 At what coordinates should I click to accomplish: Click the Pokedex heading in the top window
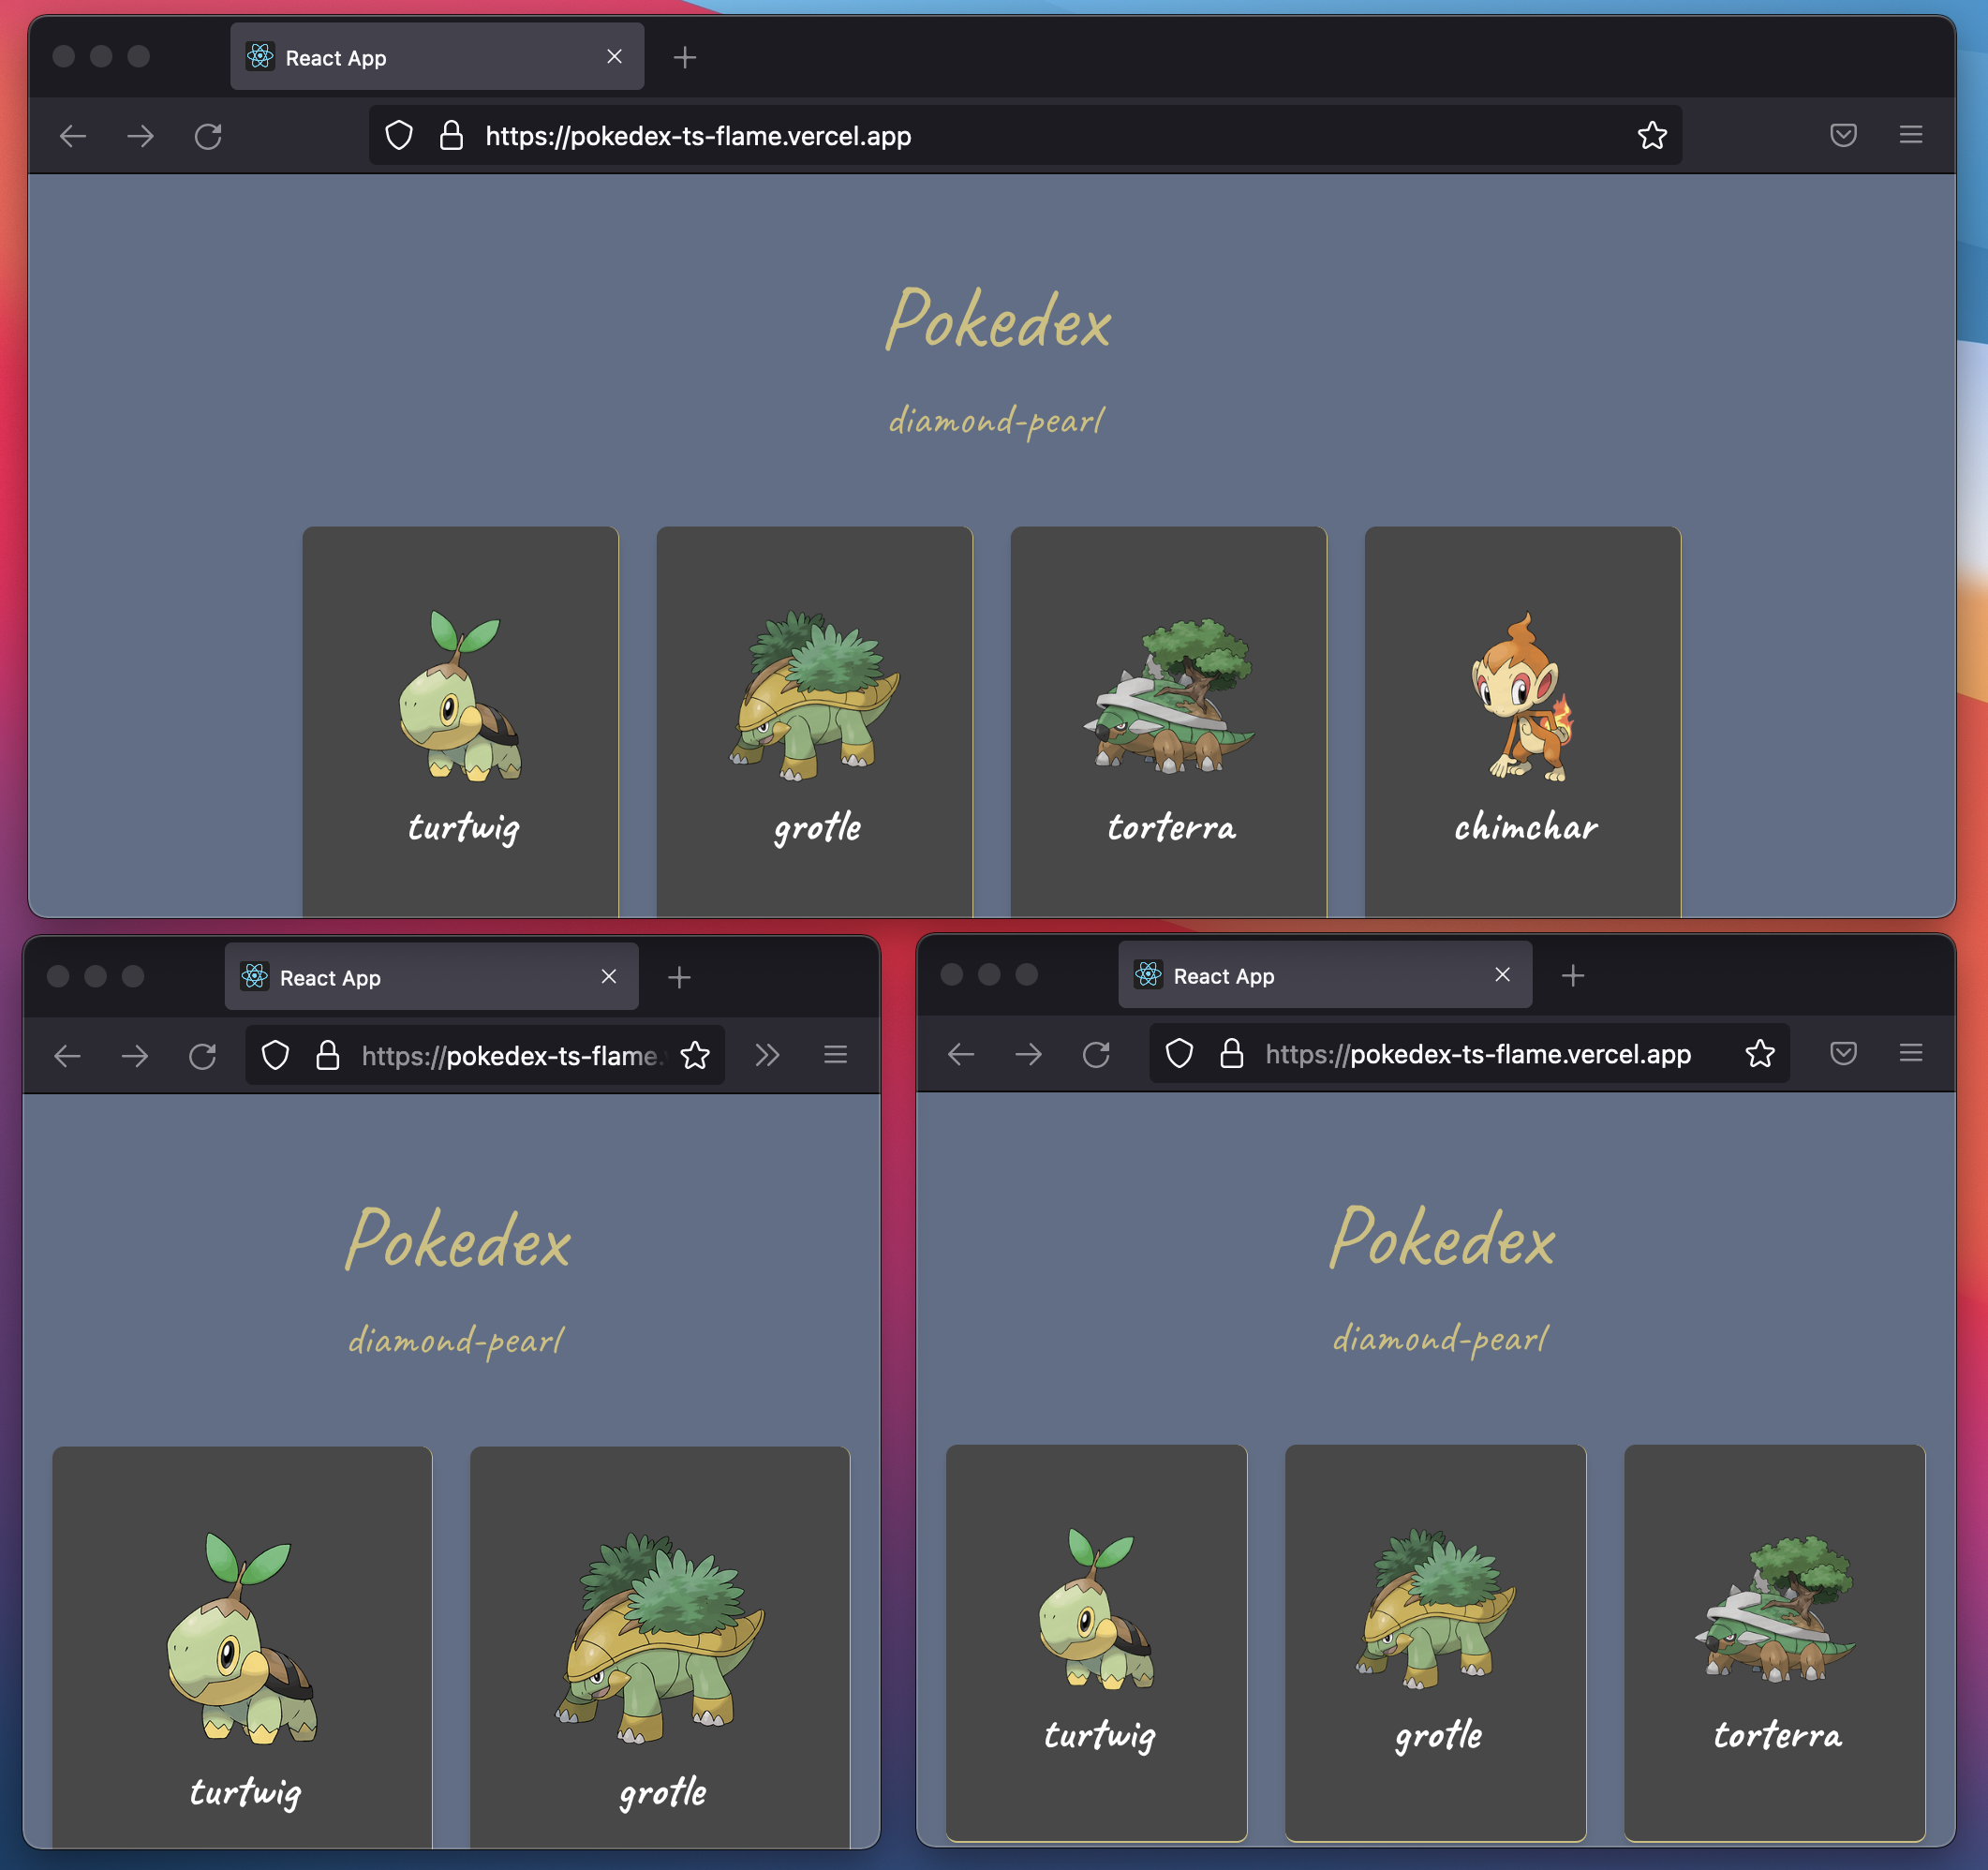997,320
